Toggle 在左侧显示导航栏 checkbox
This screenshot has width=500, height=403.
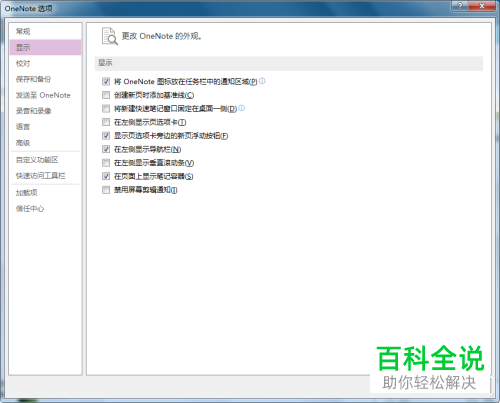click(106, 149)
